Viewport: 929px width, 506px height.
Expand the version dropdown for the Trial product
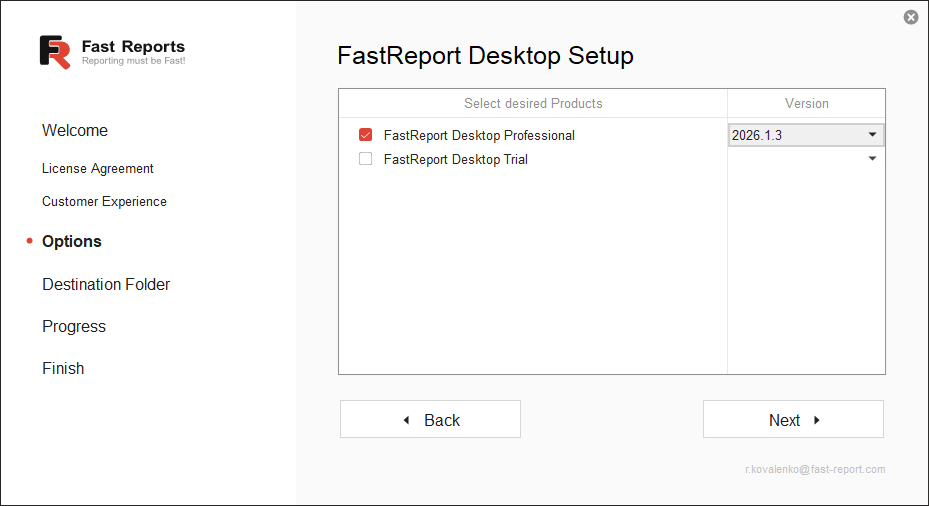pos(872,159)
